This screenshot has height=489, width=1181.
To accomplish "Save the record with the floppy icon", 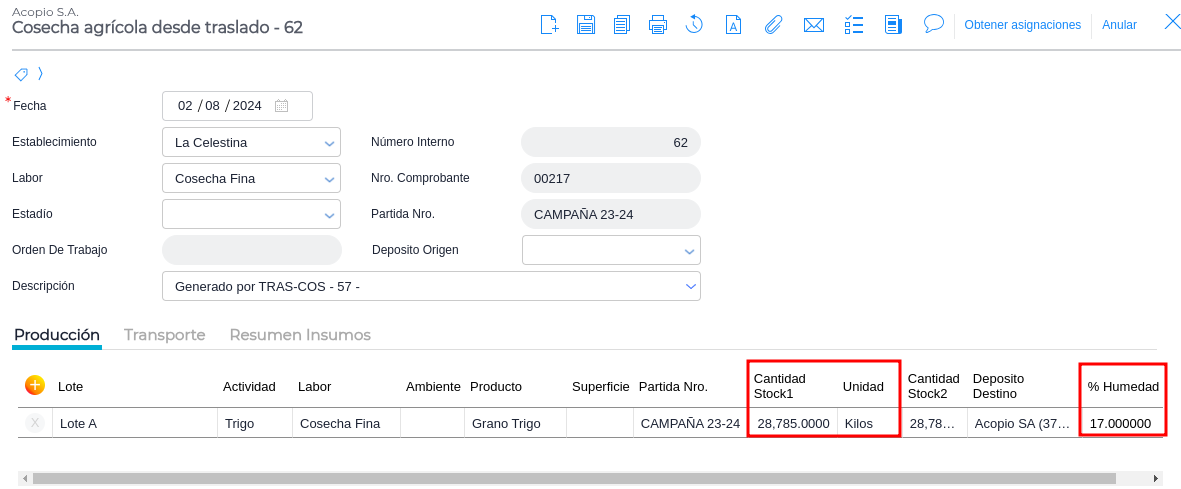I will pos(586,25).
